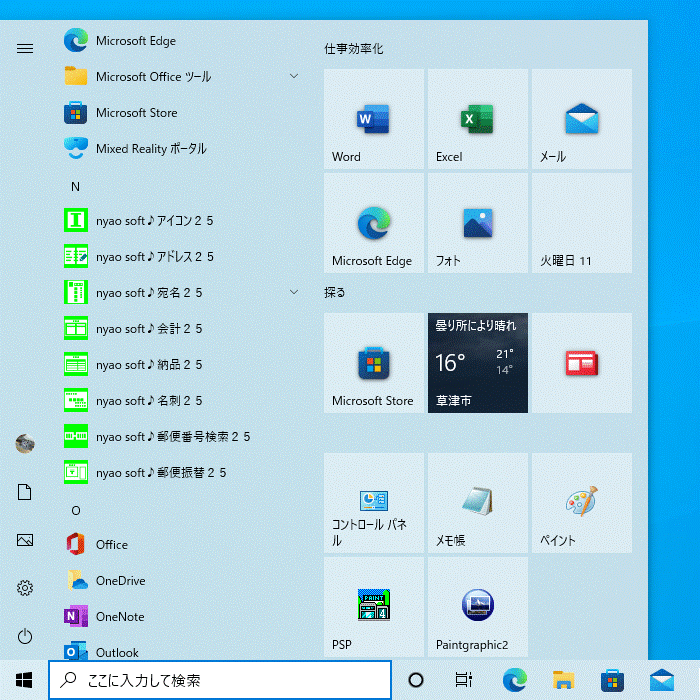
Task: Open nyao soft♪郵便振替２５
Action: tap(179, 472)
